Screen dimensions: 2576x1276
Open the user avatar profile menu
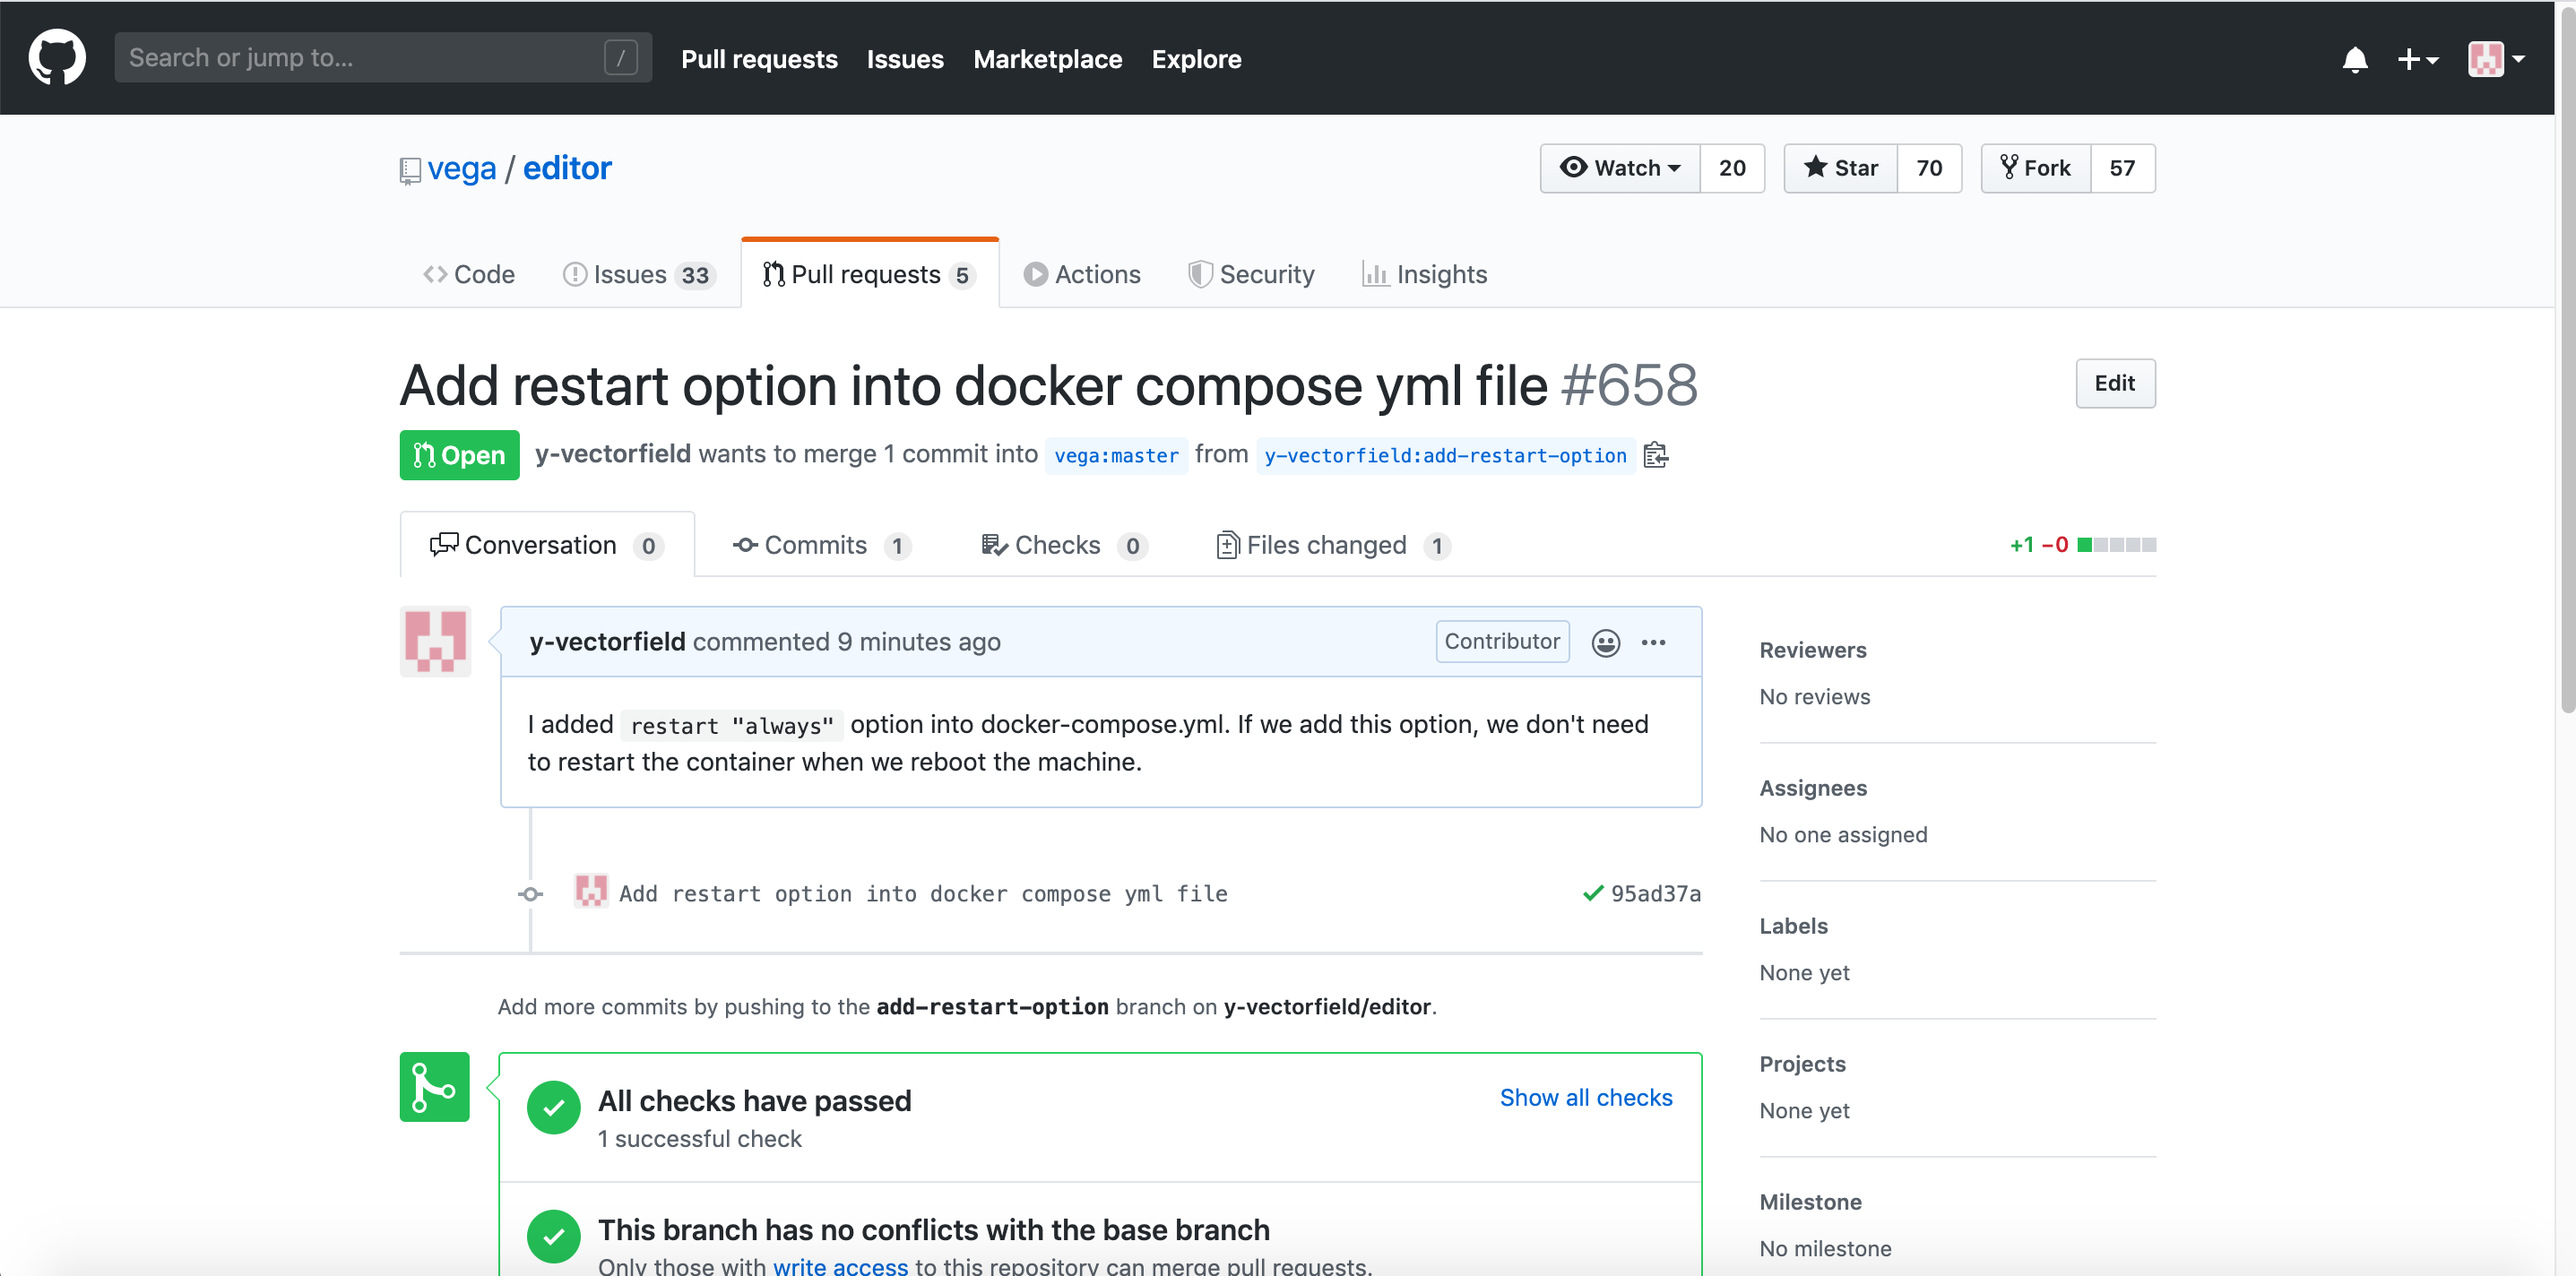2496,59
